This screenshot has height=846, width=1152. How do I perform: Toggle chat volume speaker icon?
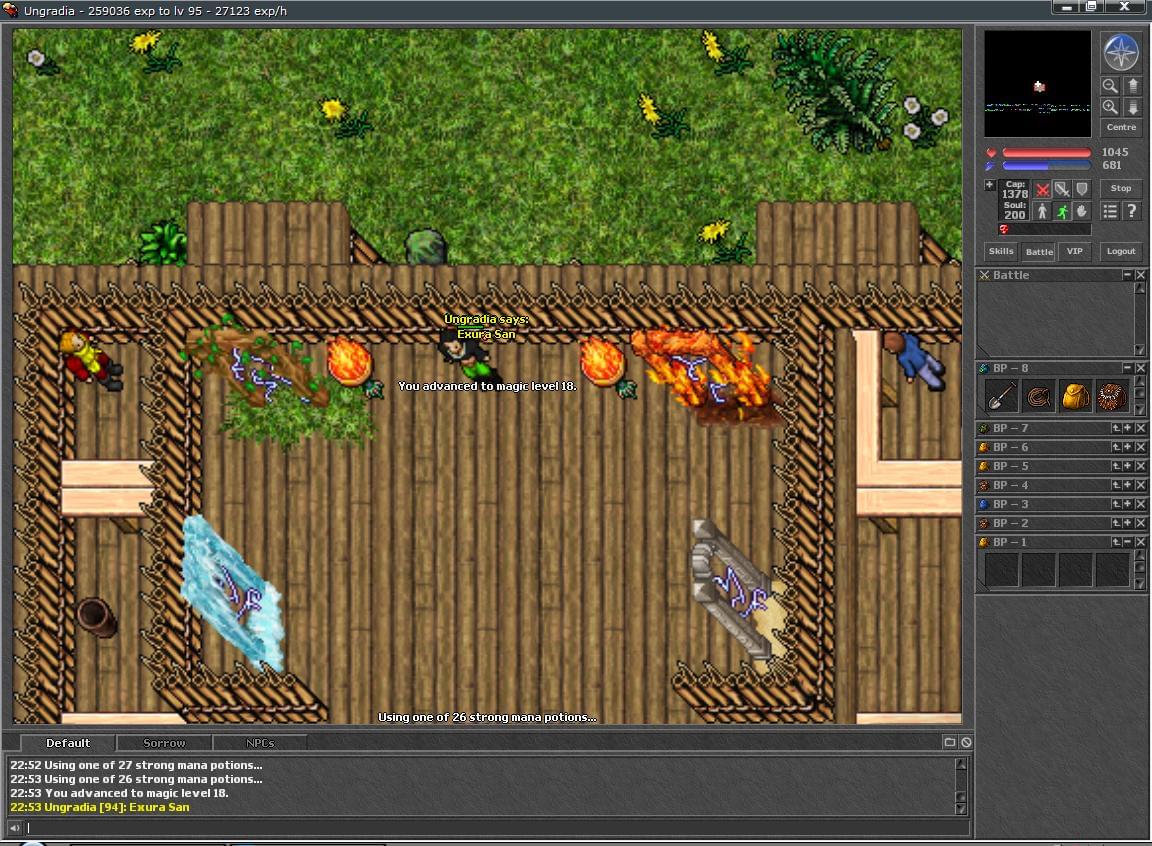pyautogui.click(x=15, y=828)
